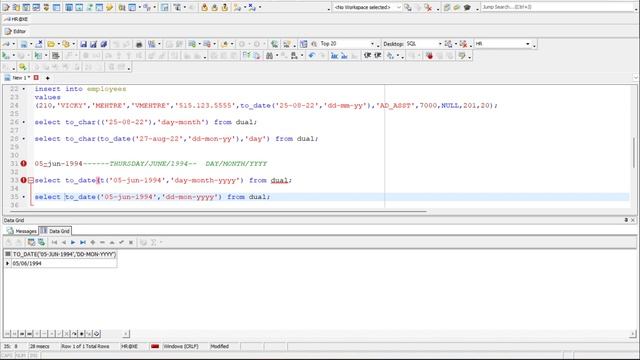Image resolution: width=640 pixels, height=360 pixels.
Task: Open the Top 20 row limit dropdown
Action: [372, 44]
